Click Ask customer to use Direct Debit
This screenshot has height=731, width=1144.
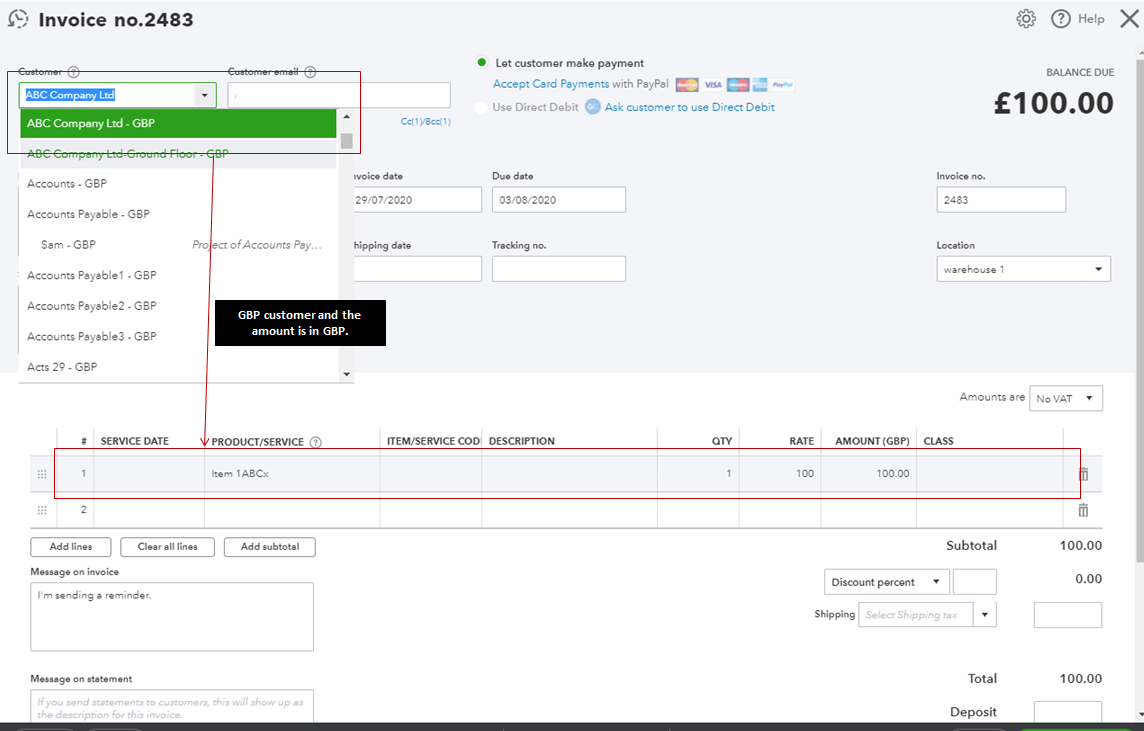689,107
